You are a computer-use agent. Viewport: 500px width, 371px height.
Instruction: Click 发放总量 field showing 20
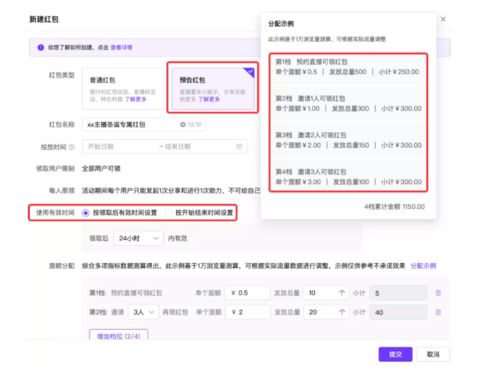(x=326, y=312)
